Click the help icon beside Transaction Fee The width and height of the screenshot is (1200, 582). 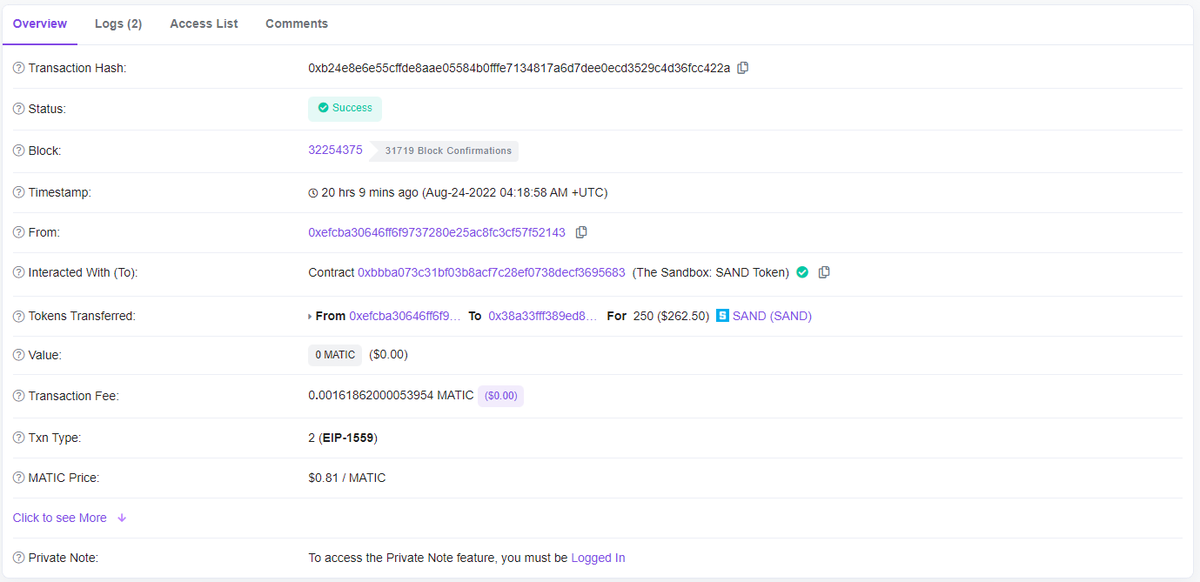[18, 396]
